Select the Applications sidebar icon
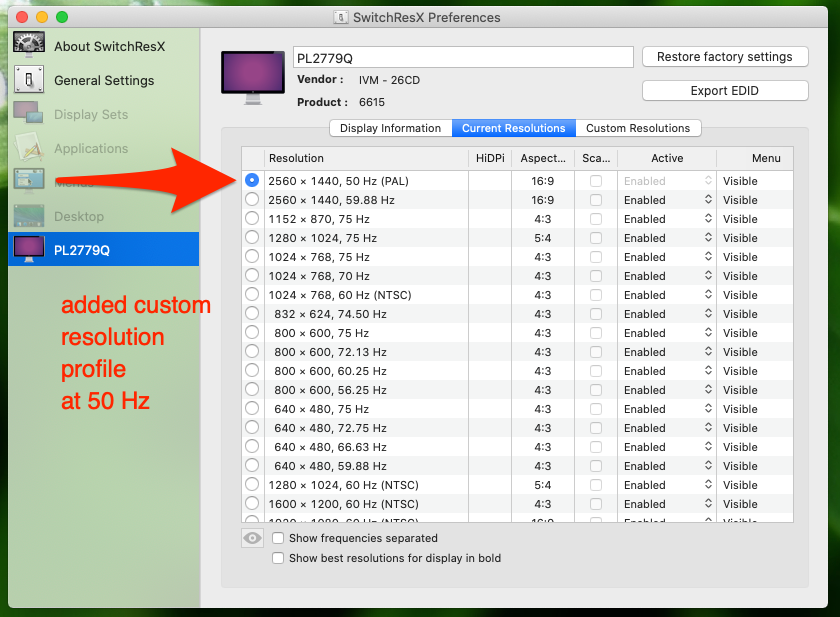This screenshot has width=840, height=617. [29, 147]
